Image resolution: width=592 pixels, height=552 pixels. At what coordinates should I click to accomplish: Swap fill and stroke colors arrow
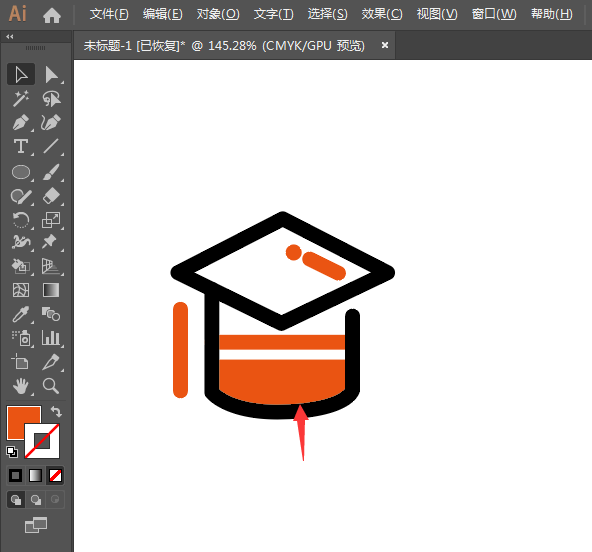pos(56,411)
